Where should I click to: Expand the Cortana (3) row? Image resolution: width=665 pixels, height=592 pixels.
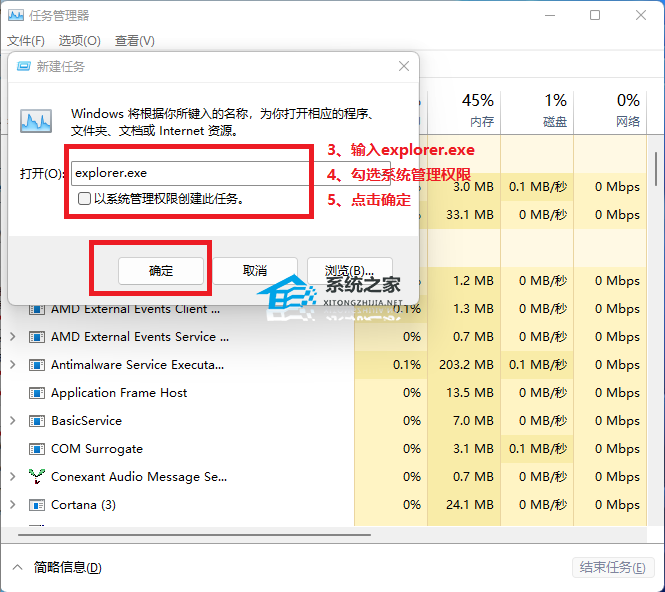13,505
